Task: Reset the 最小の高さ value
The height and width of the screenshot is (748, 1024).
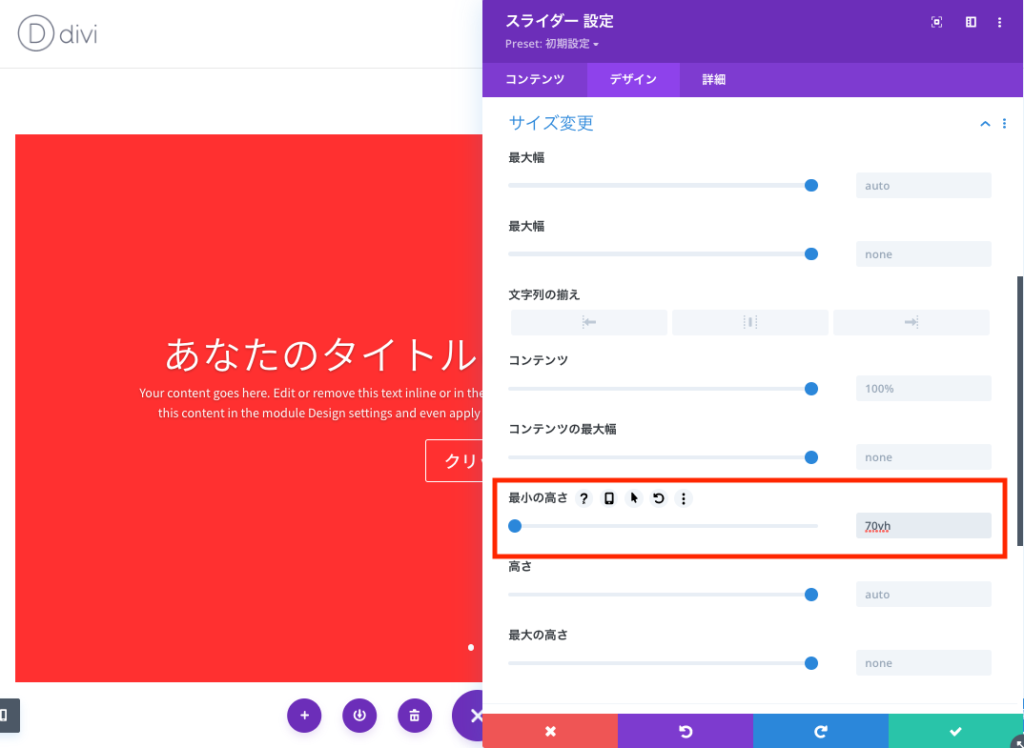Action: pyautogui.click(x=658, y=498)
